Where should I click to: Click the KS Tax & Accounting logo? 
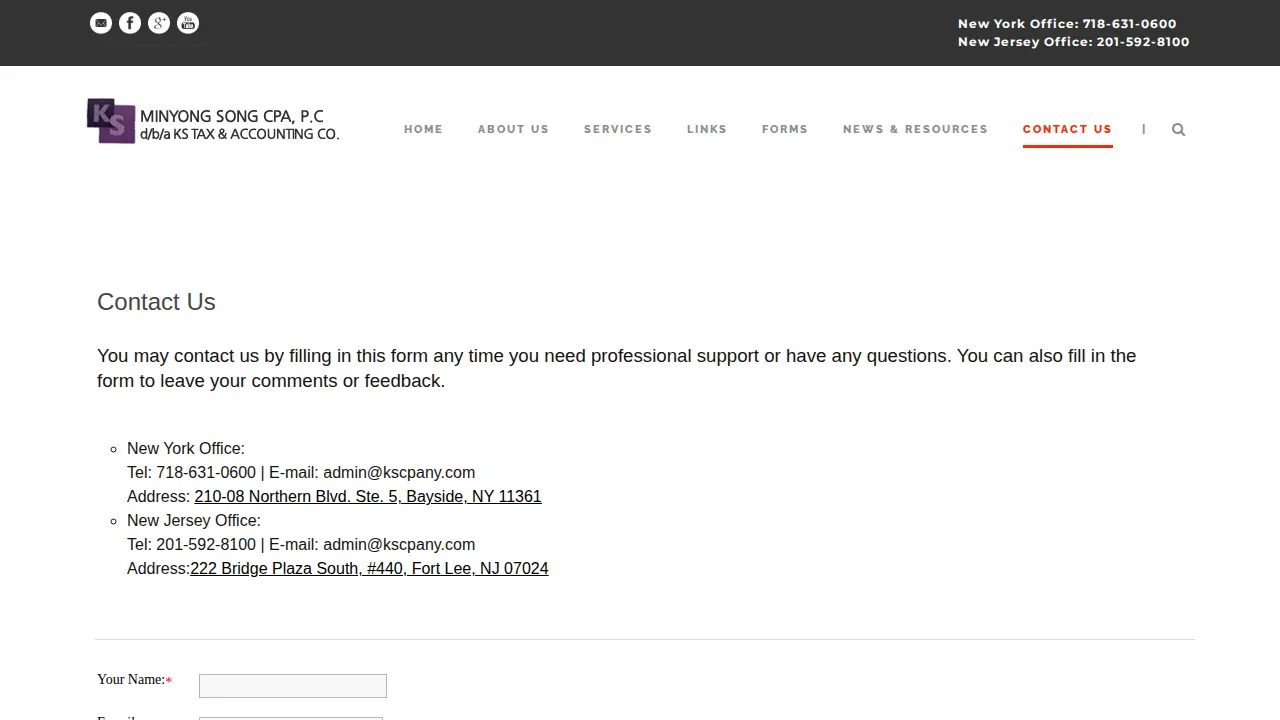tap(213, 121)
